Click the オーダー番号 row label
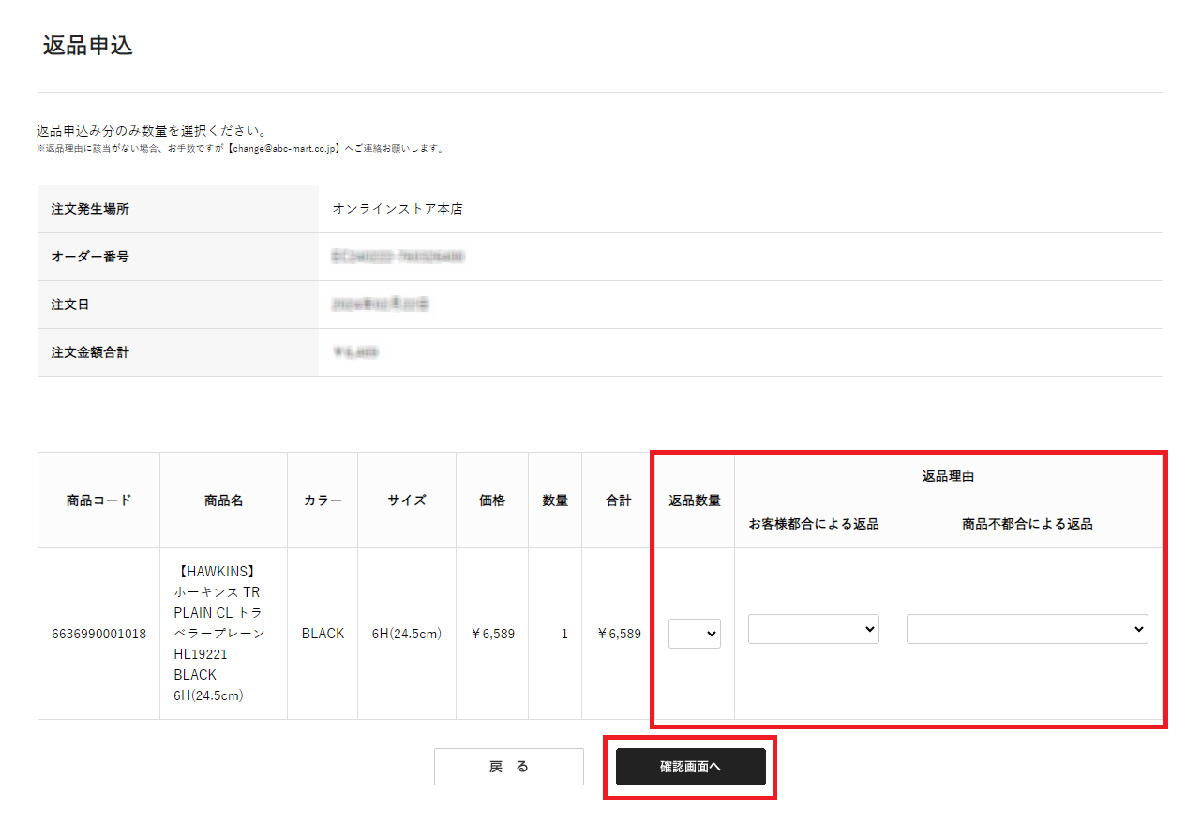The height and width of the screenshot is (839, 1200). click(90, 257)
